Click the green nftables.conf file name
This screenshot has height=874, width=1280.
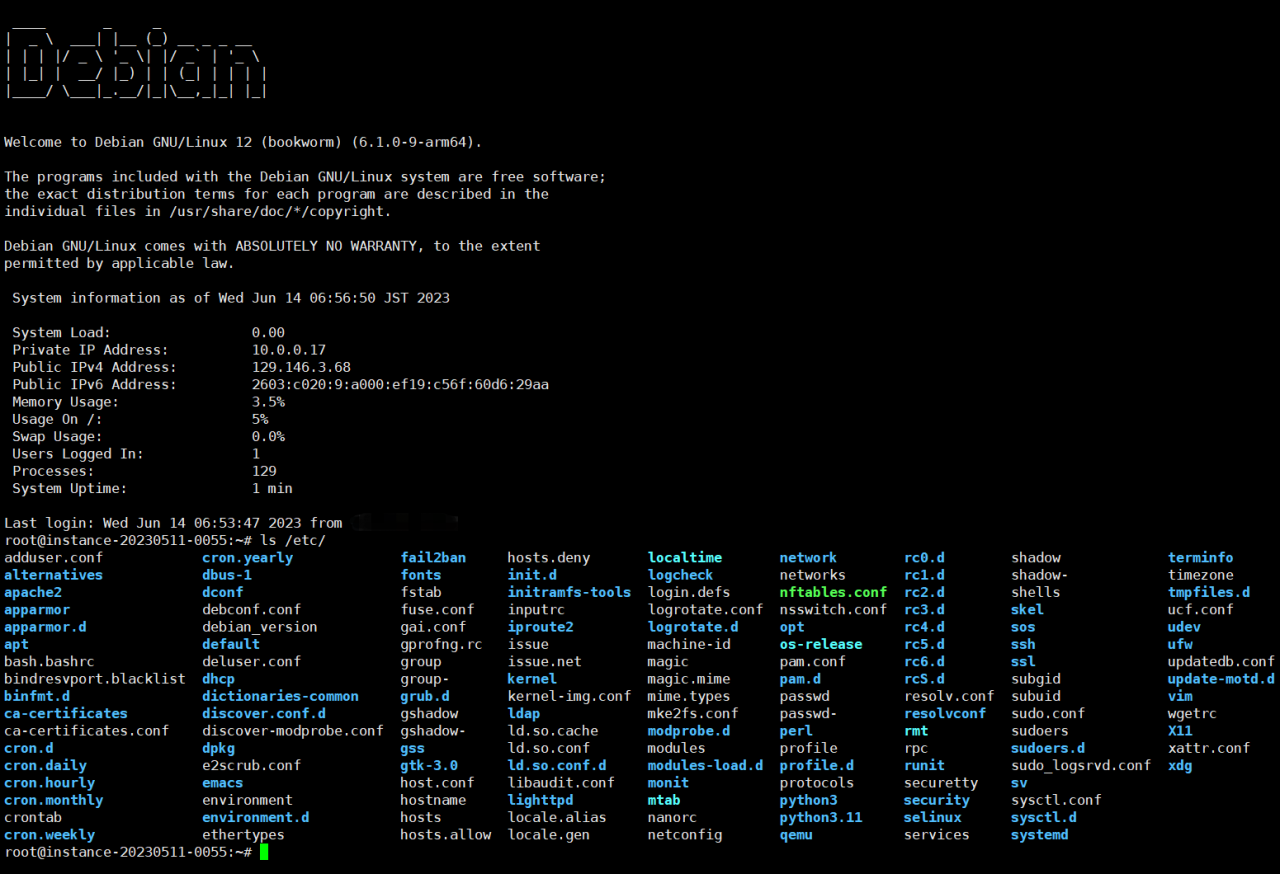pyautogui.click(x=833, y=592)
